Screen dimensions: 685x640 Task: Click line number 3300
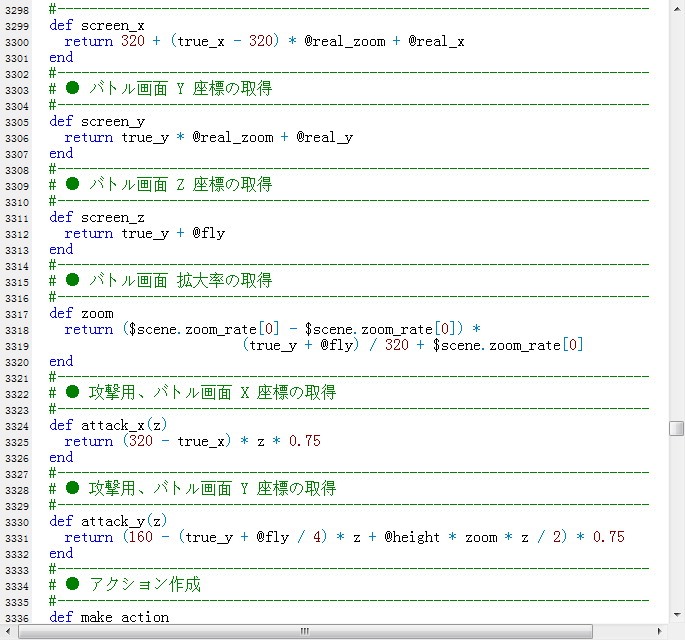(17, 42)
